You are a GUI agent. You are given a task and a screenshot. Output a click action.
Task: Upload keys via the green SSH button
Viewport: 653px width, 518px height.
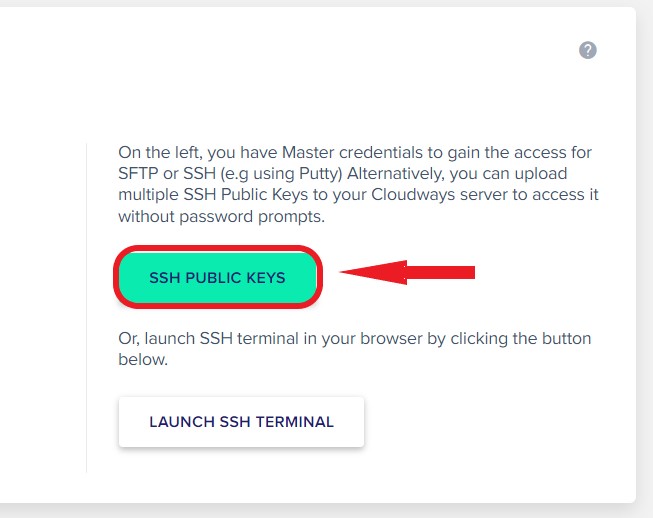[x=218, y=277]
